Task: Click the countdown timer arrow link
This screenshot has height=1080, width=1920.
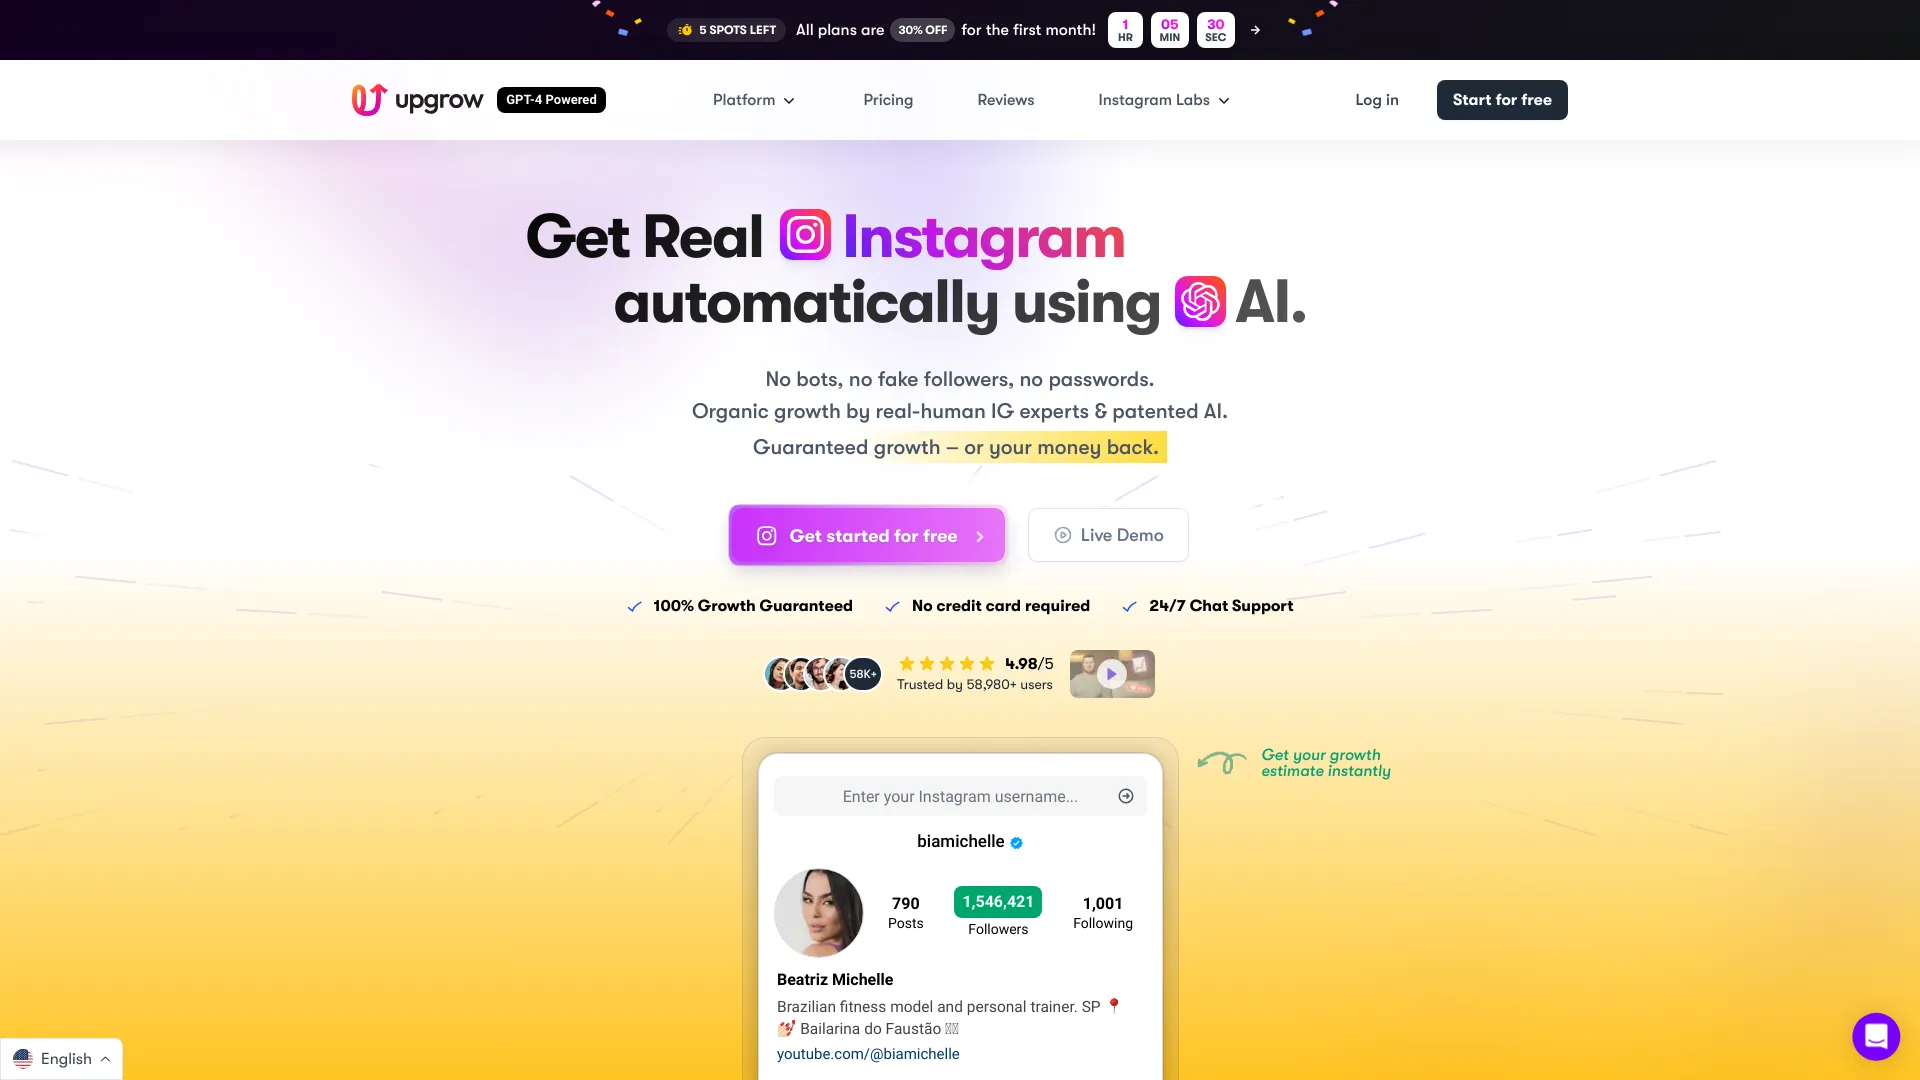Action: [1254, 29]
